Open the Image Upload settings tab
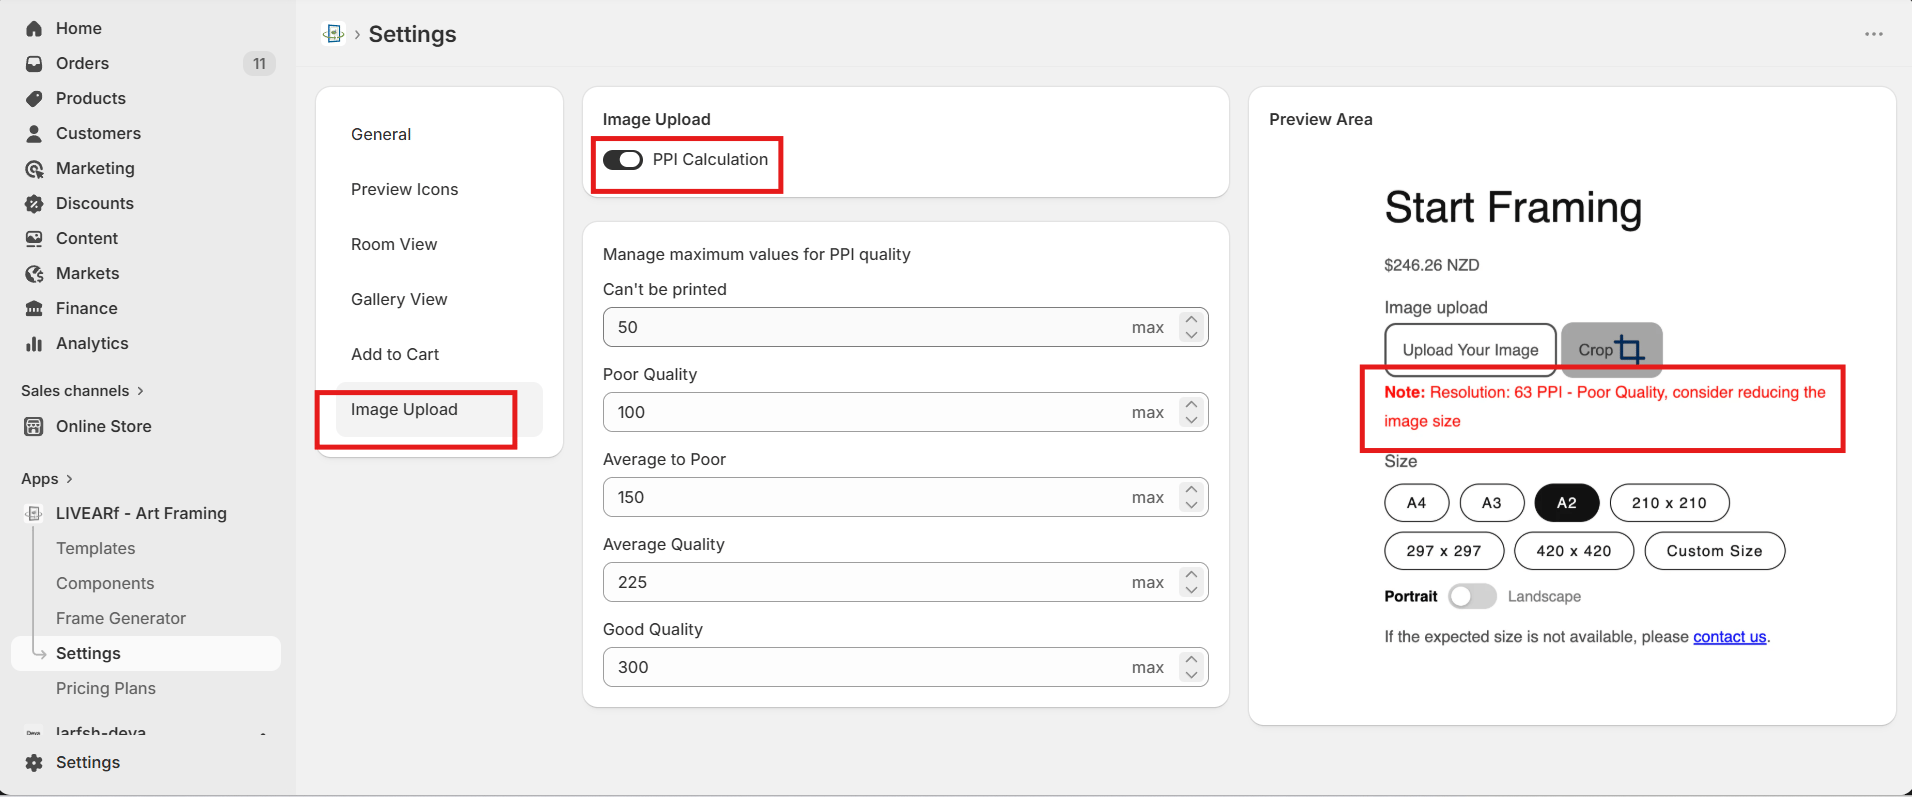This screenshot has height=797, width=1912. (440, 410)
